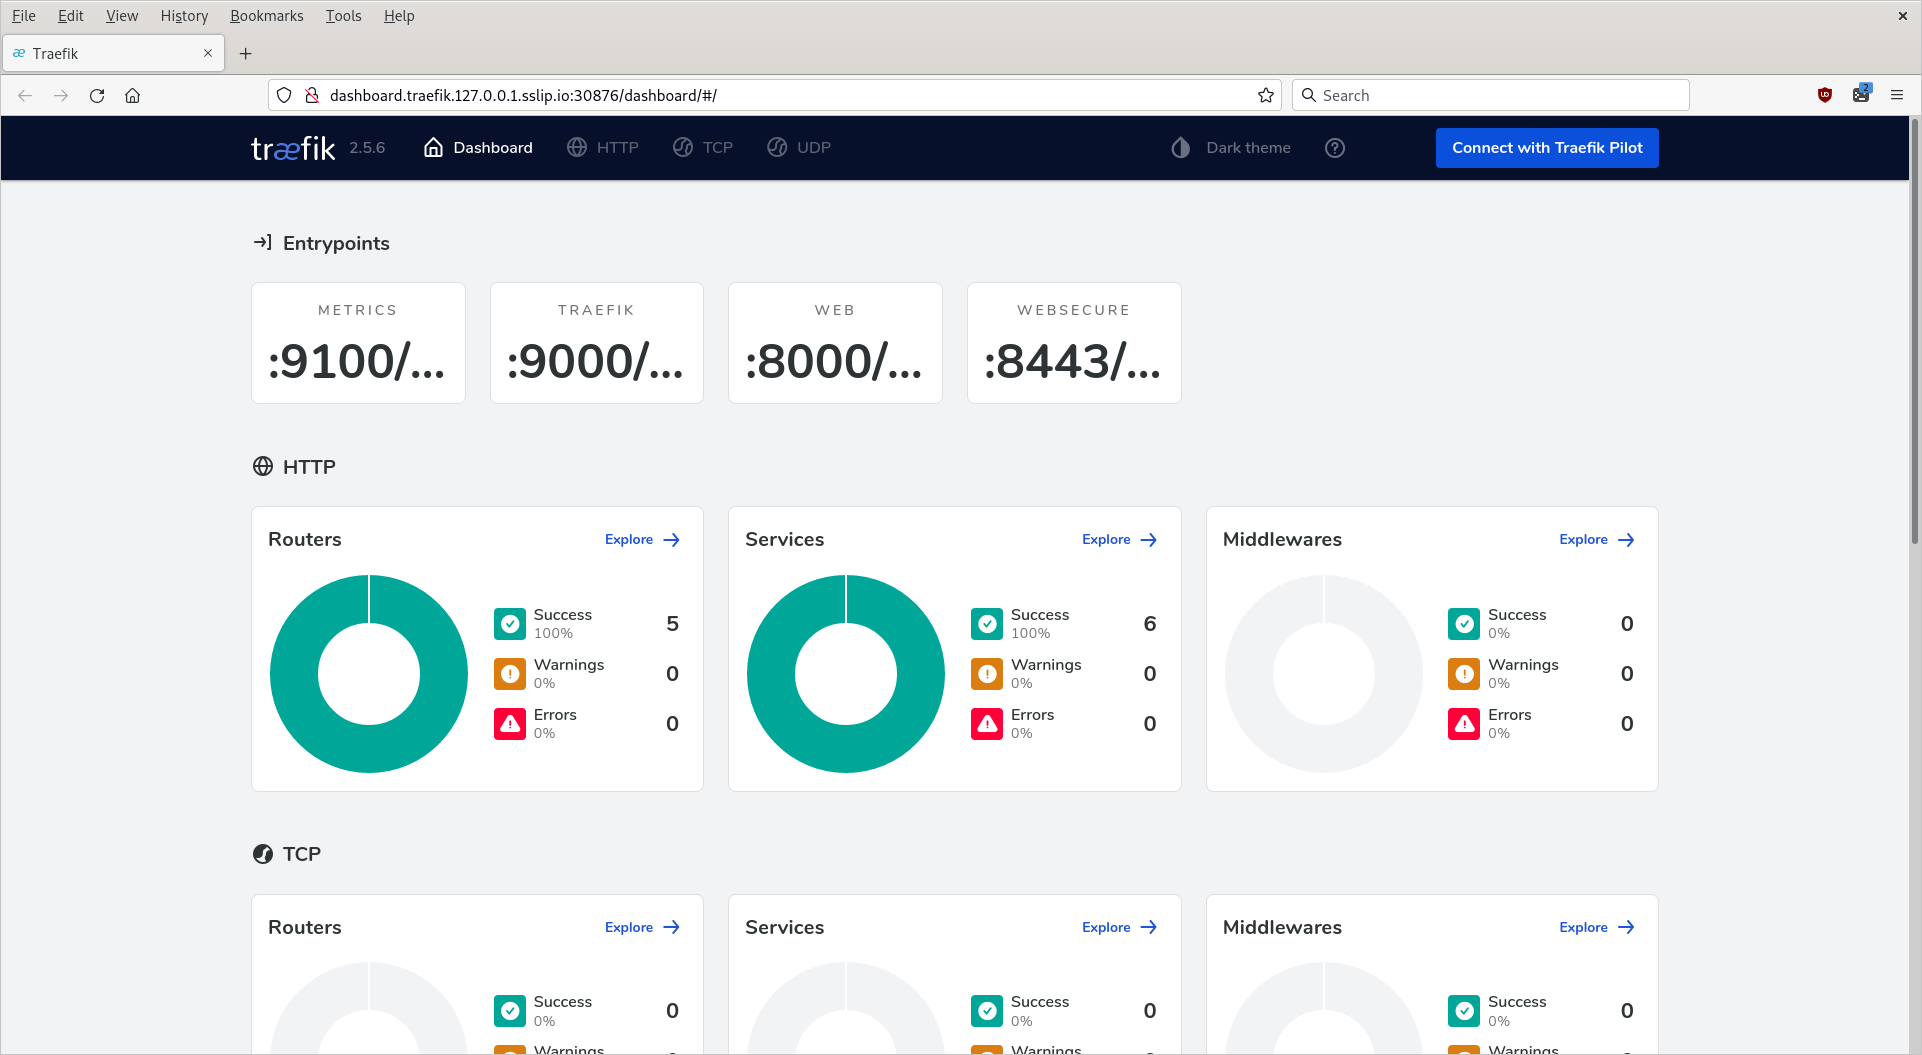1922x1055 pixels.
Task: Click the HTTP Middlewares success icon
Action: (x=1464, y=624)
